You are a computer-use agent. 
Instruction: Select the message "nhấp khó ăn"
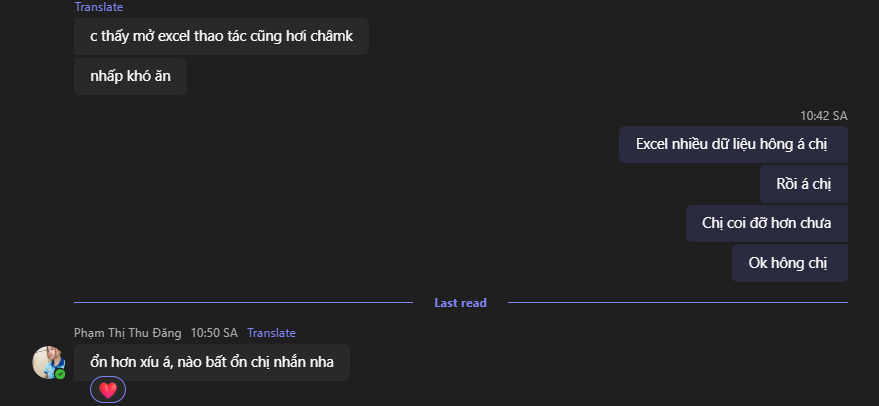coord(130,77)
